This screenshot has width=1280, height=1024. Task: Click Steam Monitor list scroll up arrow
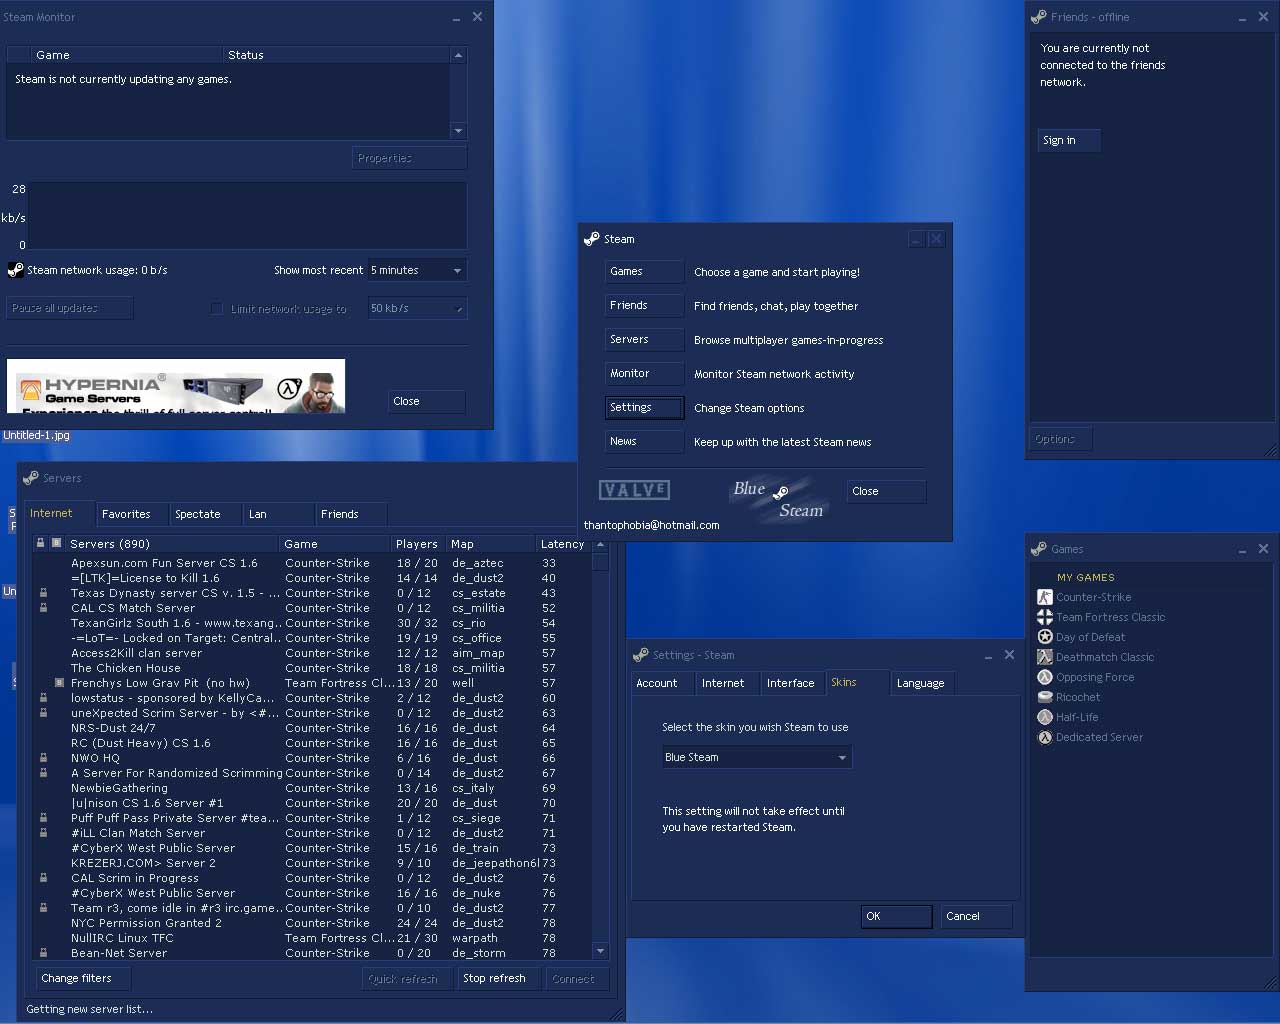click(x=459, y=55)
